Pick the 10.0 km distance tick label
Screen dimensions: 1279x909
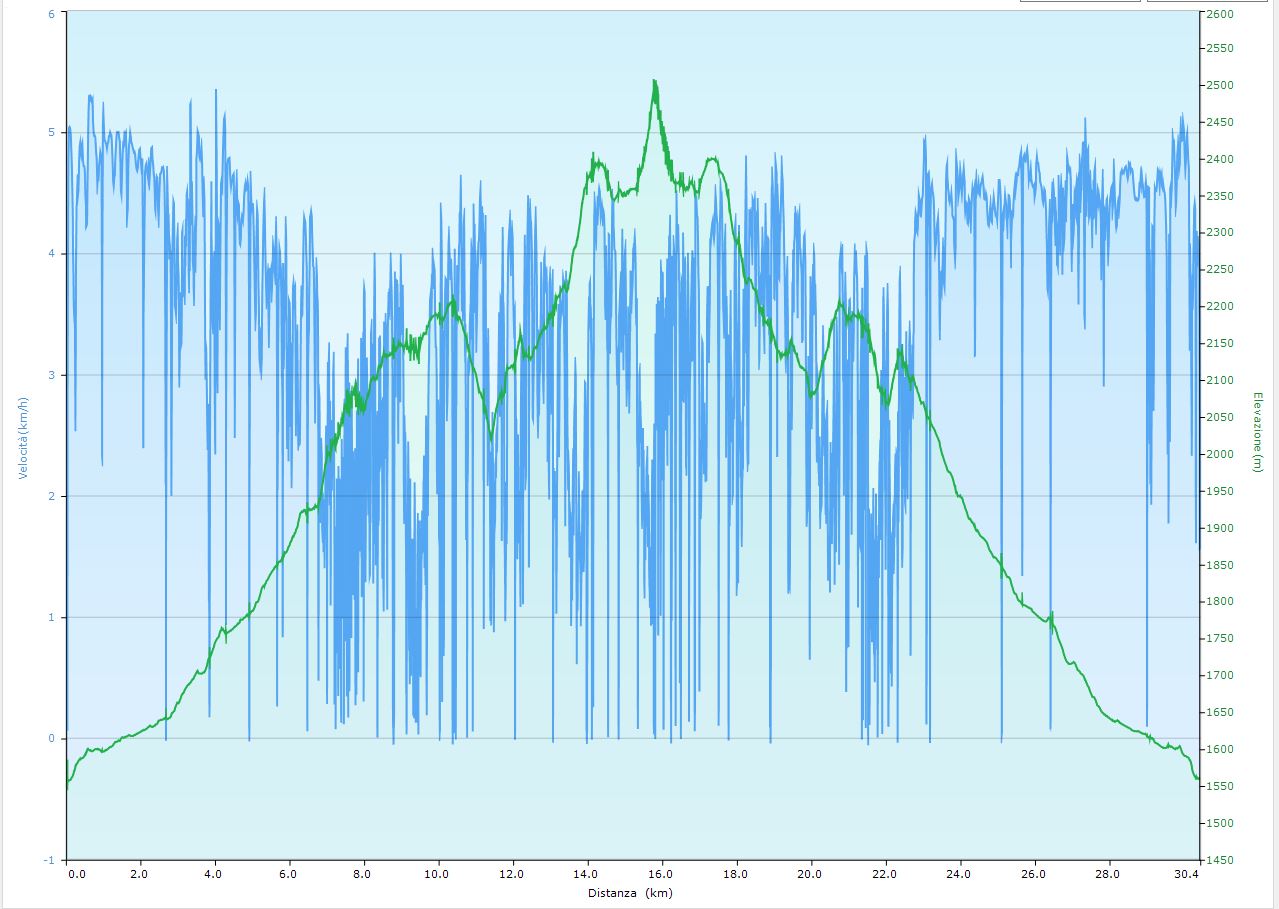pyautogui.click(x=437, y=874)
